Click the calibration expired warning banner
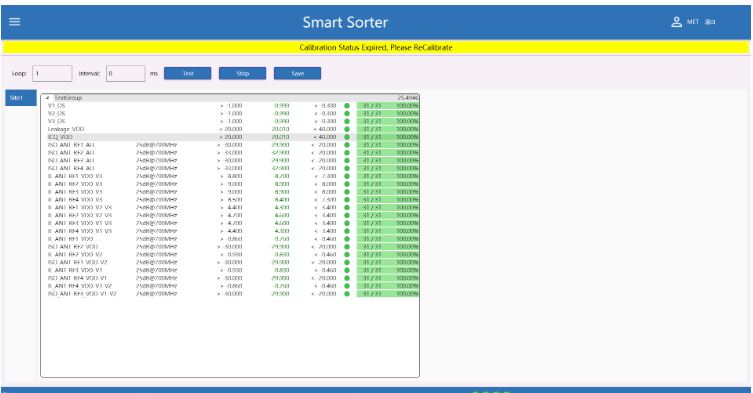 point(376,48)
